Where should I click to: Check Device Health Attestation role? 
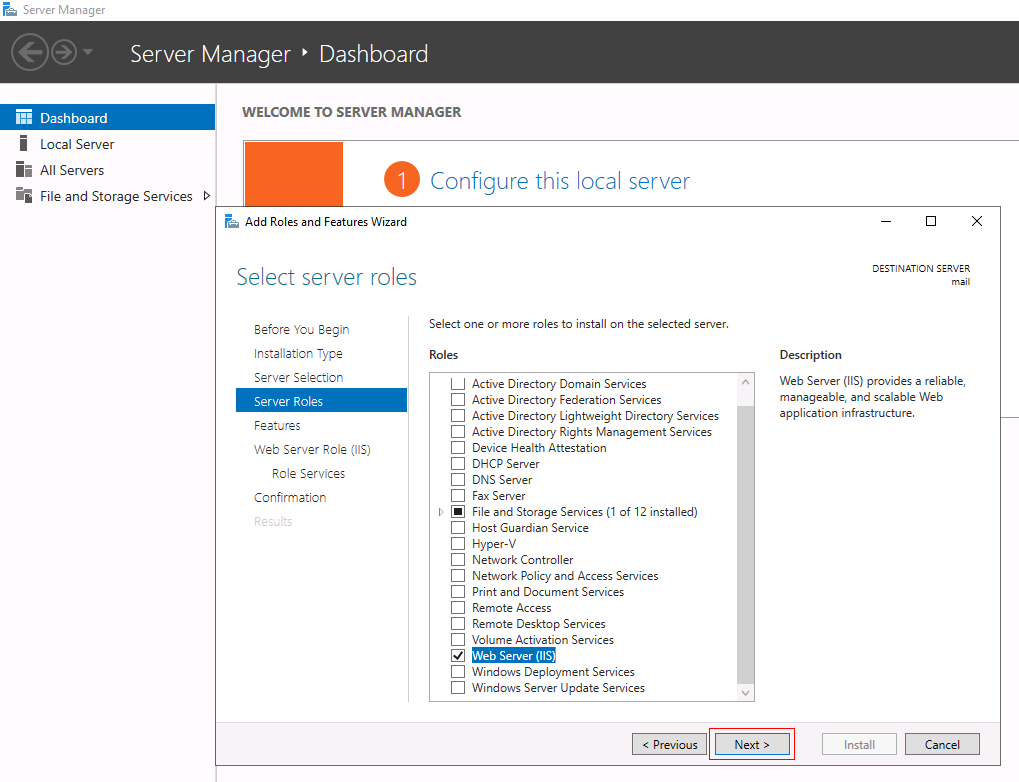(458, 447)
